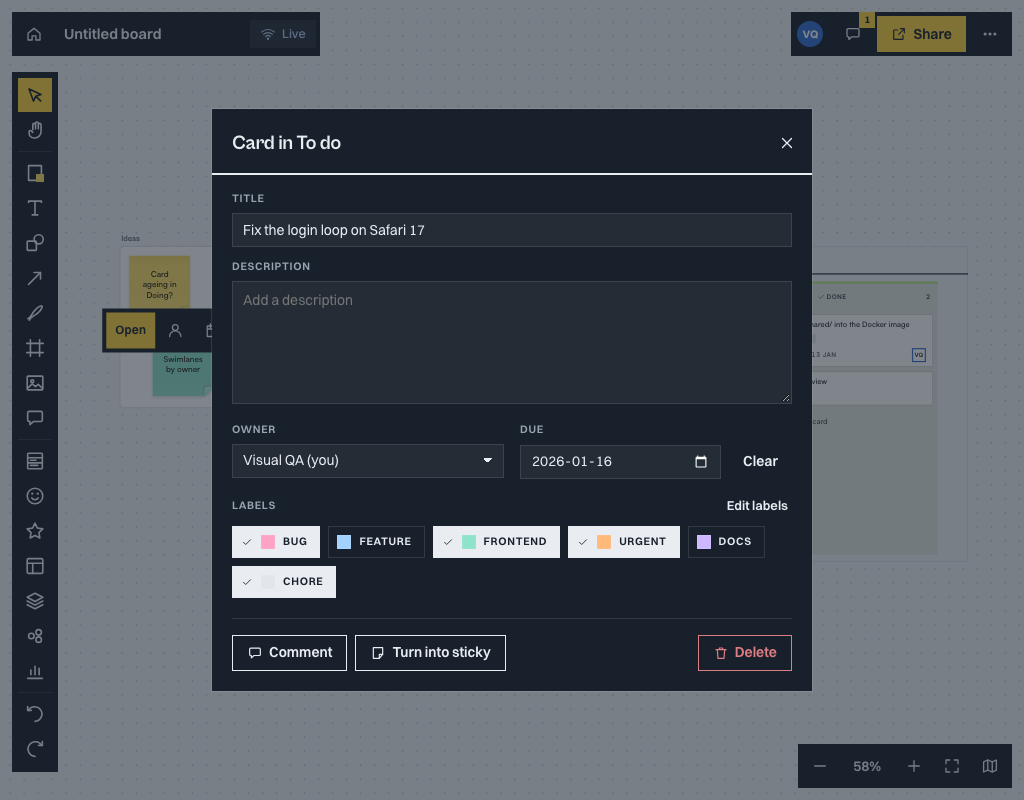Zoom in with the plus icon

(914, 766)
